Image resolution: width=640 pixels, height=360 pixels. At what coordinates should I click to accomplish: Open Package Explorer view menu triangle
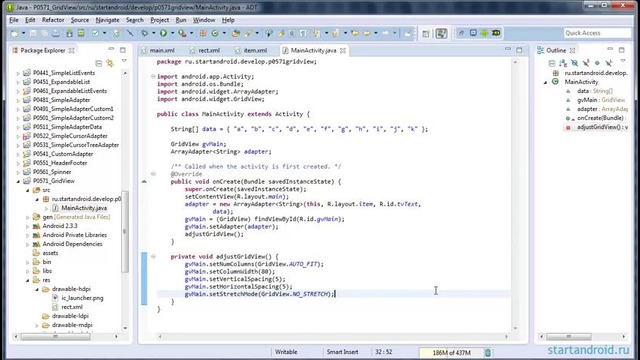pos(124,61)
